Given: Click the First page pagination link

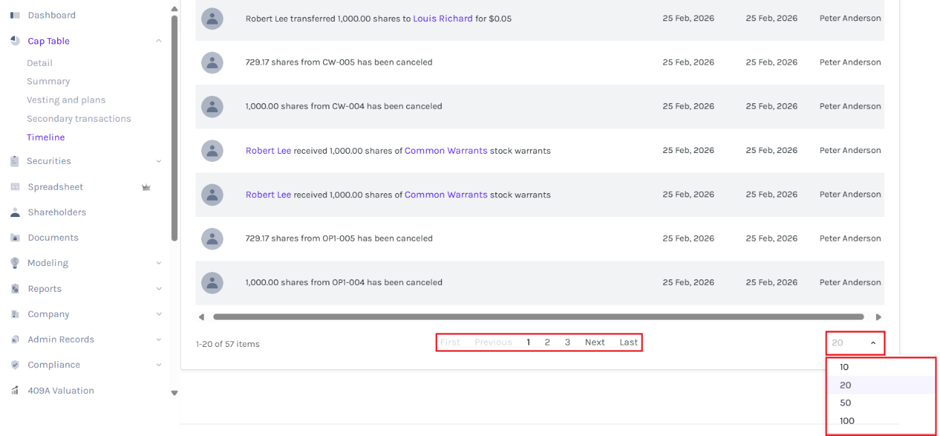Looking at the screenshot, I should pyautogui.click(x=450, y=342).
